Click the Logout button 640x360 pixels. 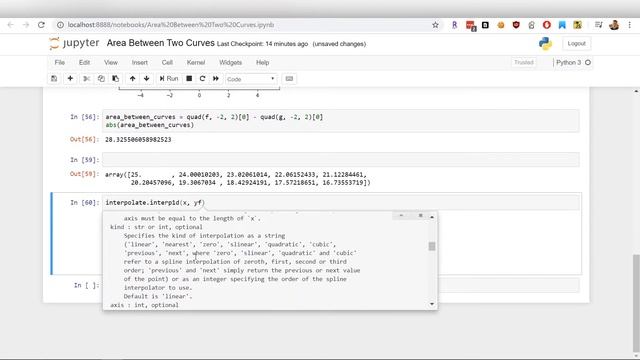576,43
